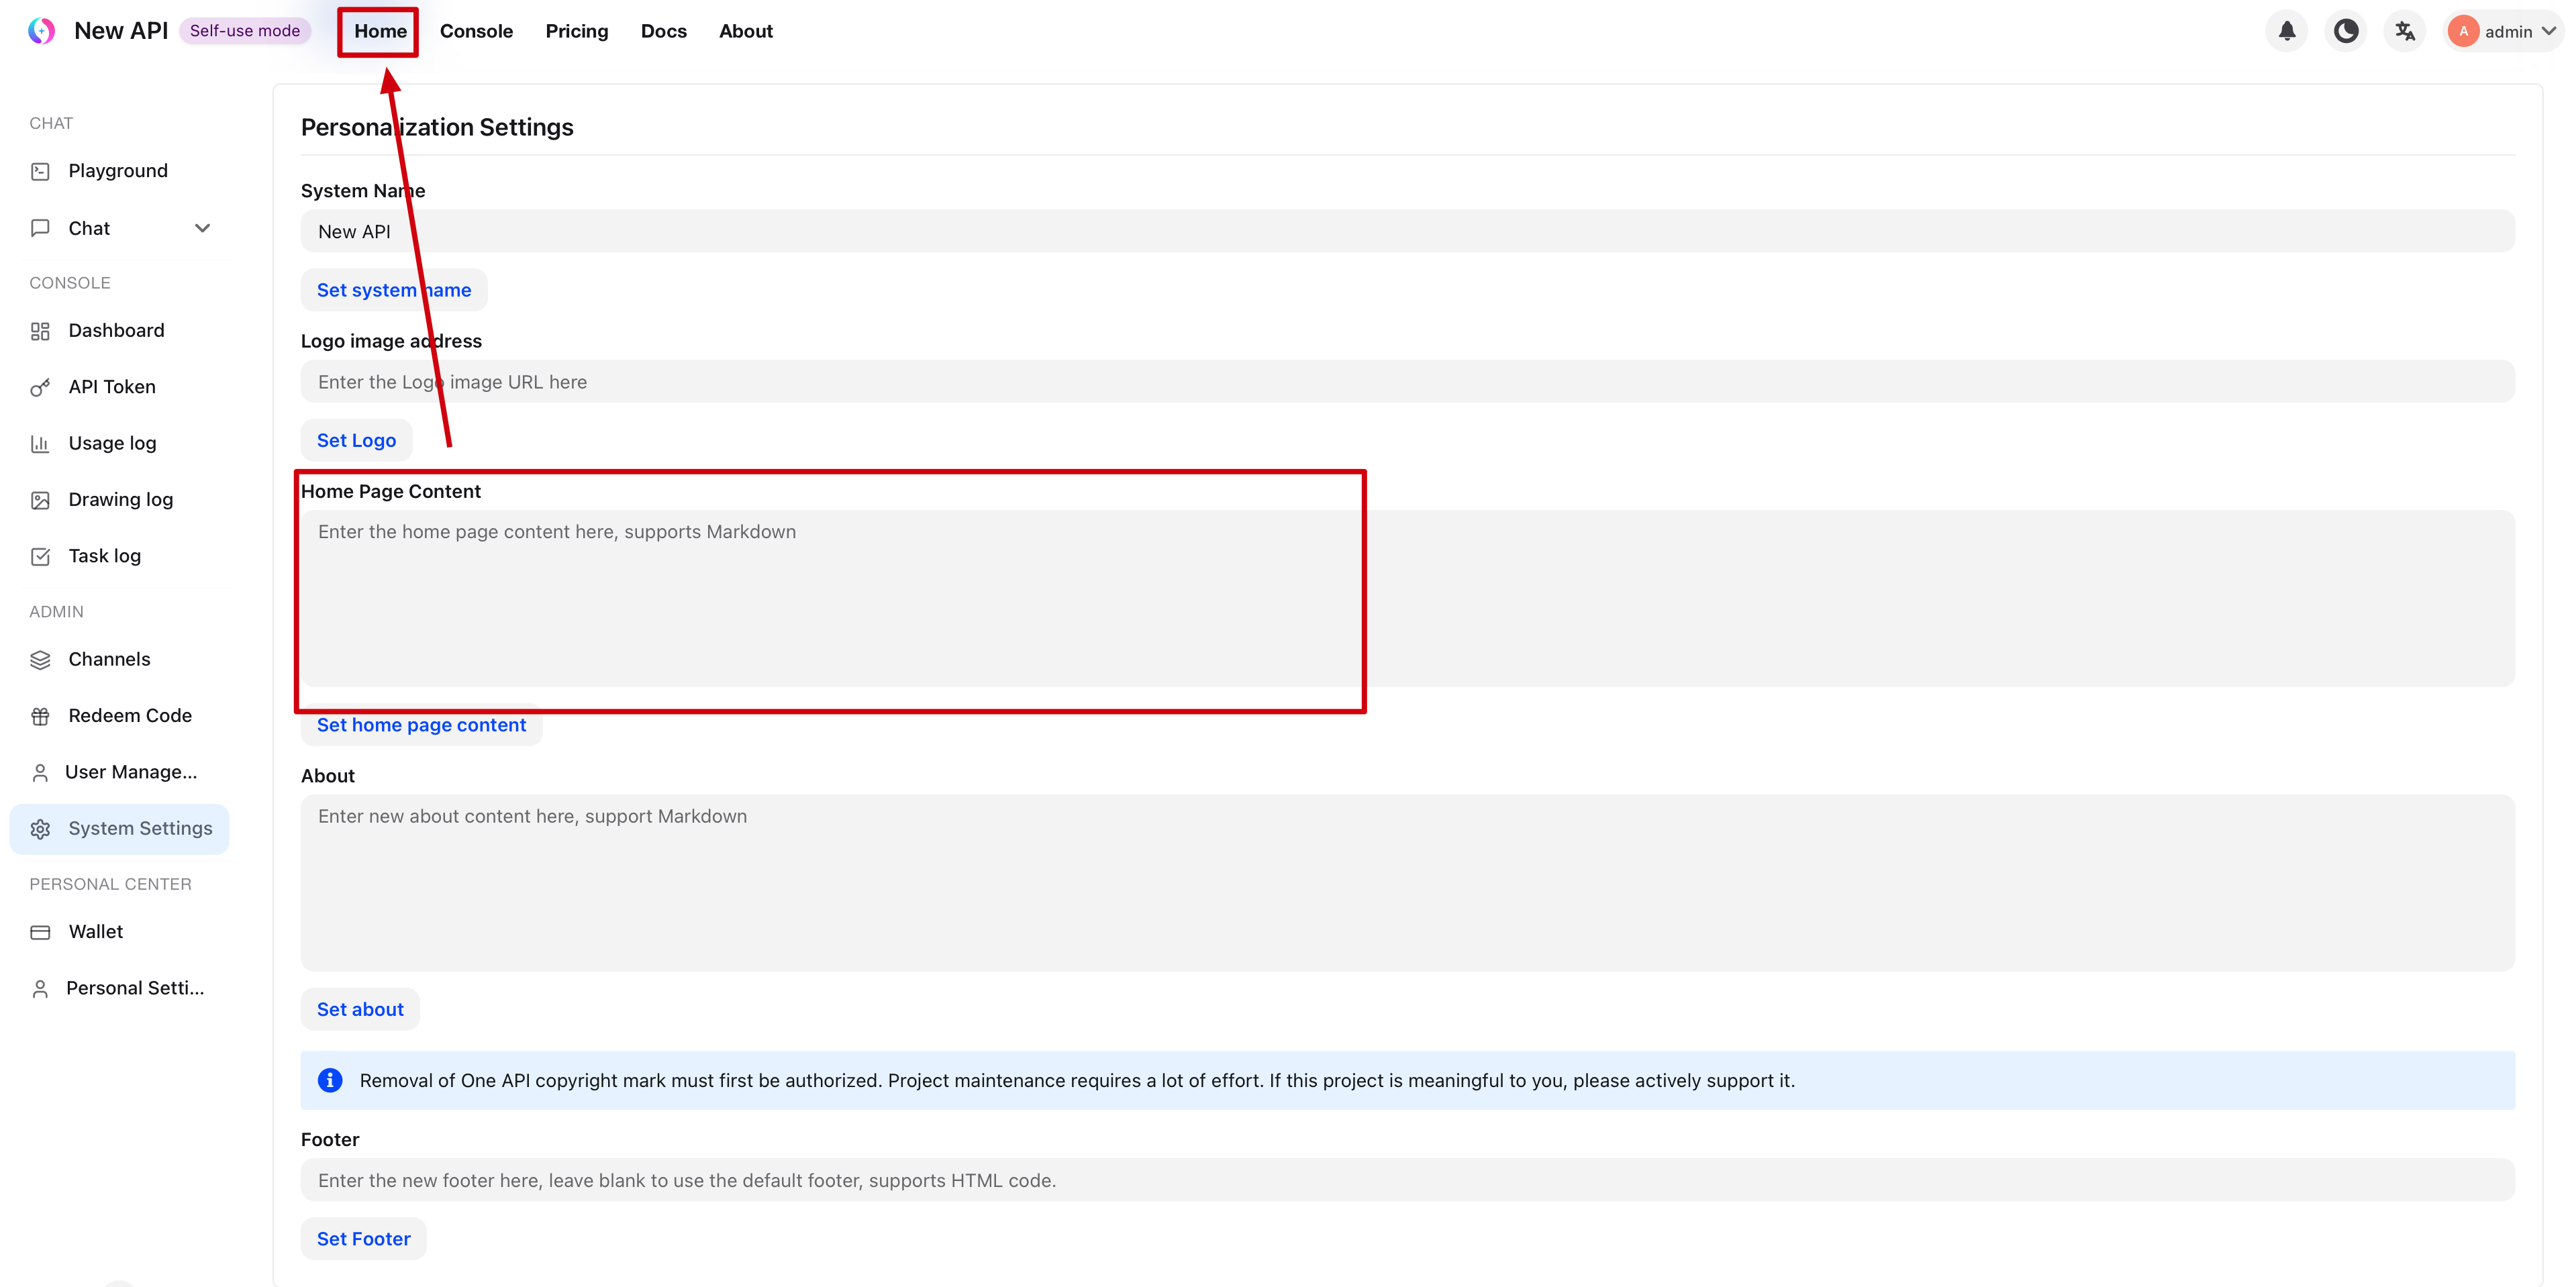Go to the Pricing tab
The image size is (2576, 1287).
(576, 31)
